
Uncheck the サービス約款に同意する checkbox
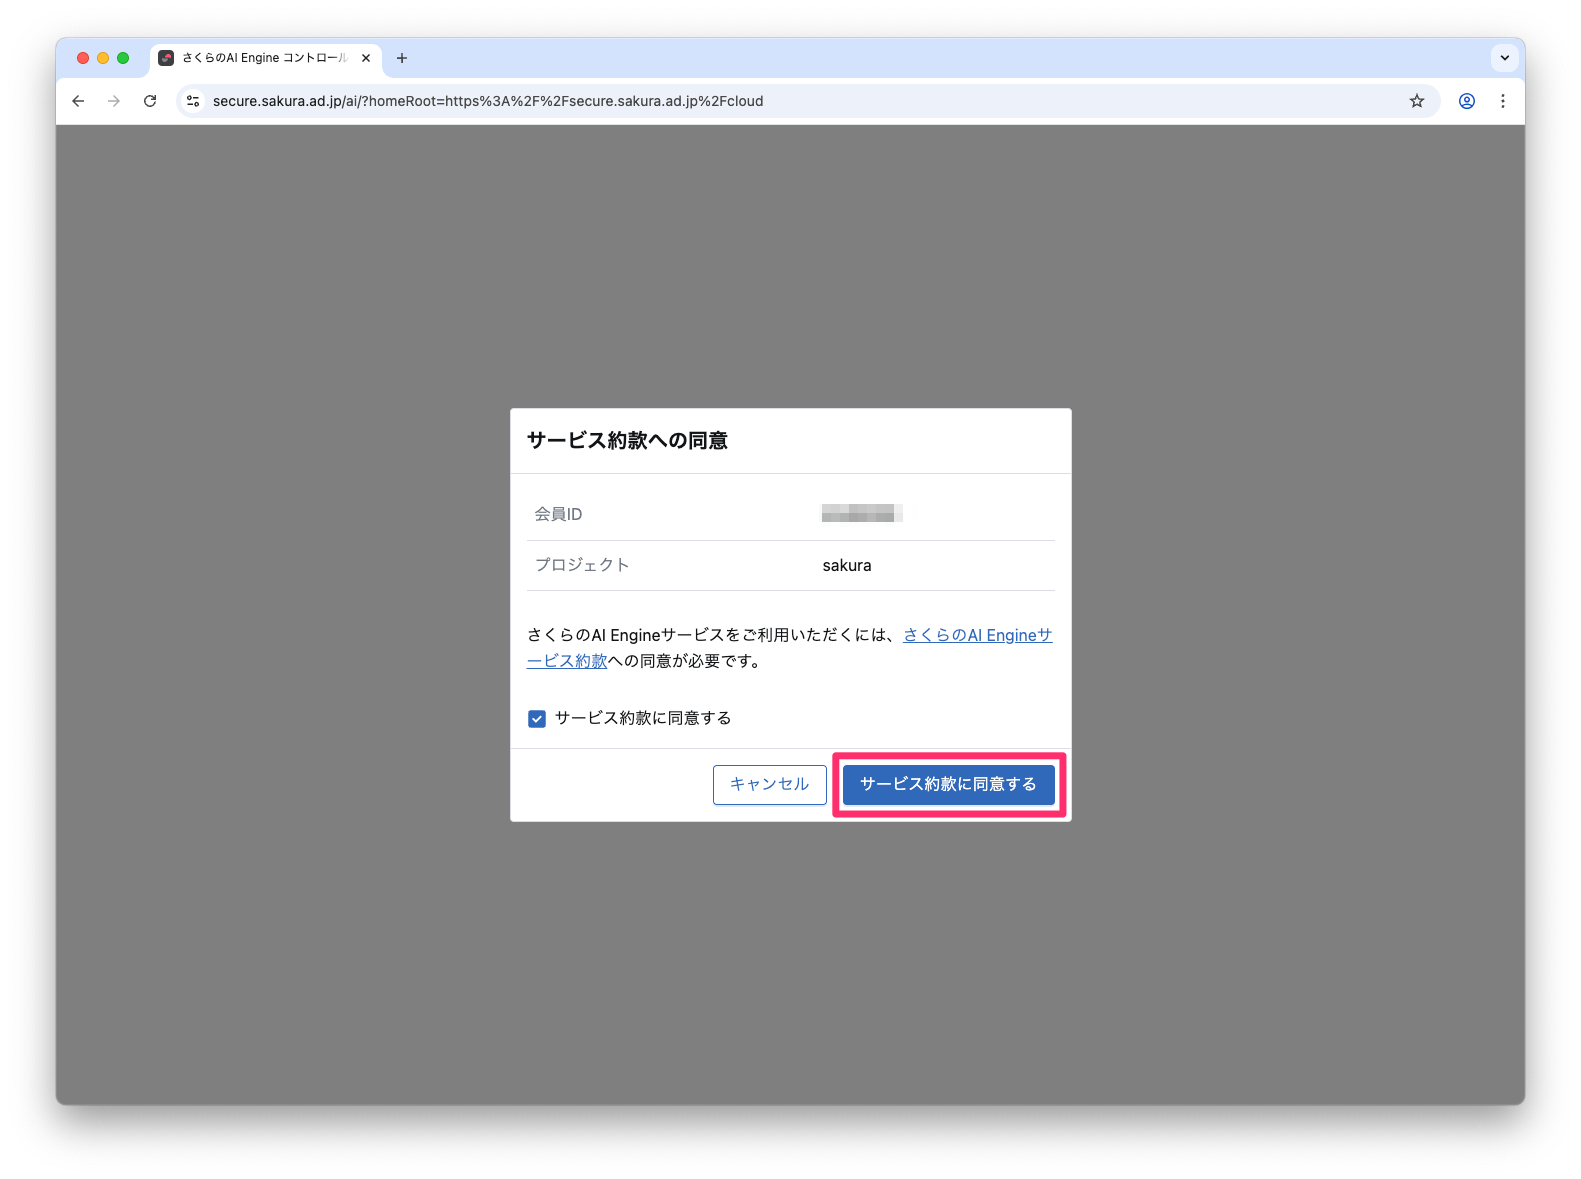537,719
